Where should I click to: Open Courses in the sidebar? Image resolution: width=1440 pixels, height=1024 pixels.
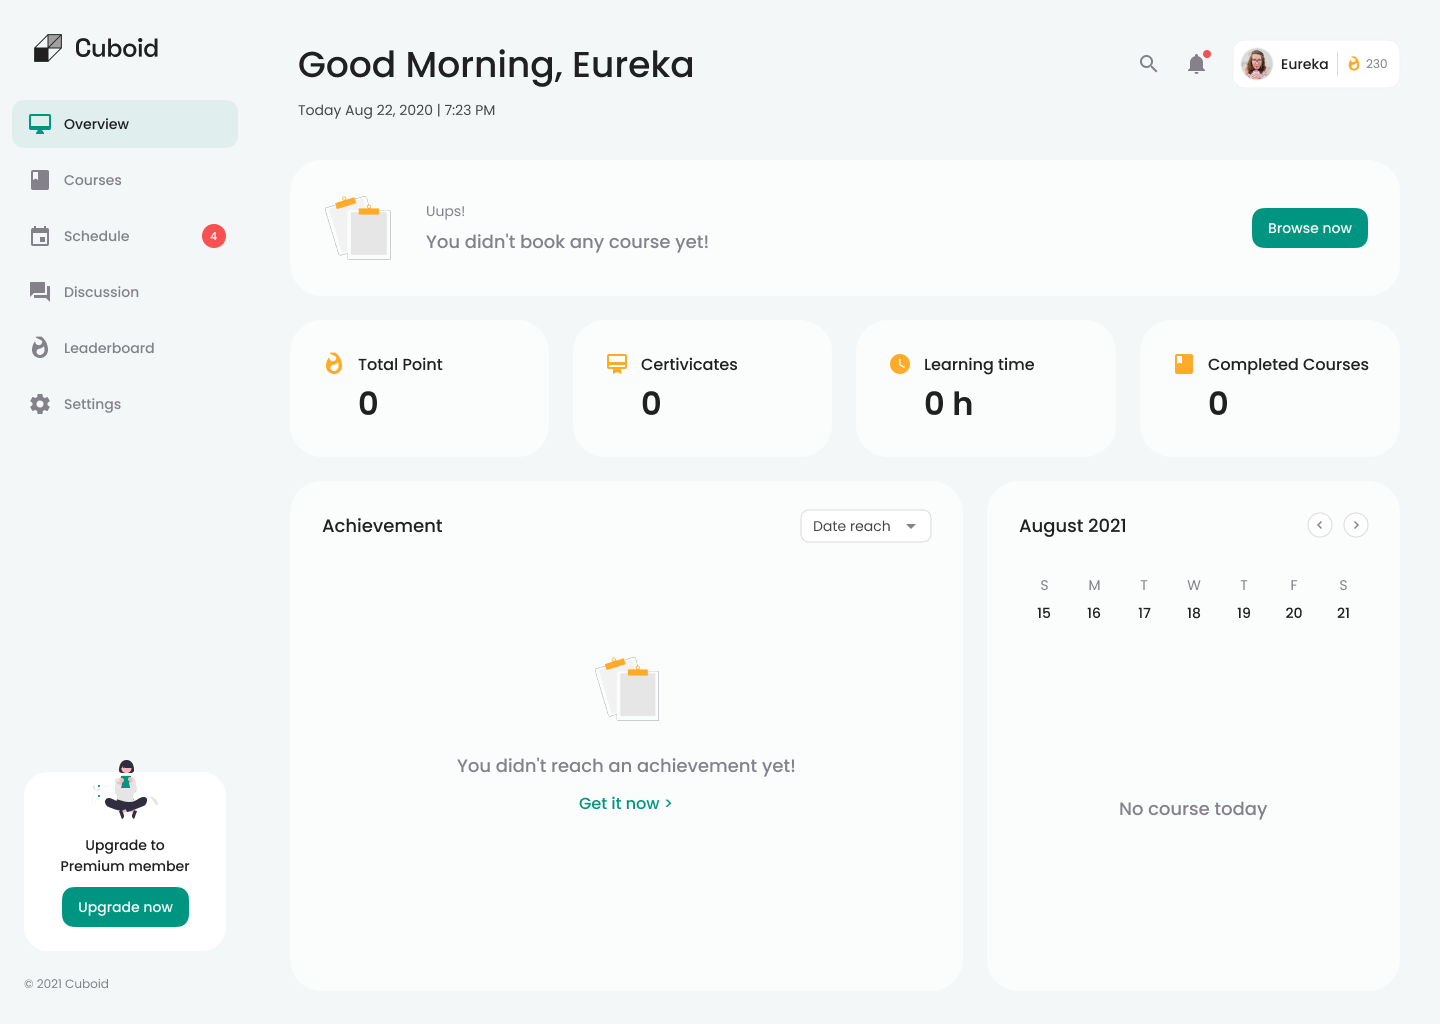point(92,180)
